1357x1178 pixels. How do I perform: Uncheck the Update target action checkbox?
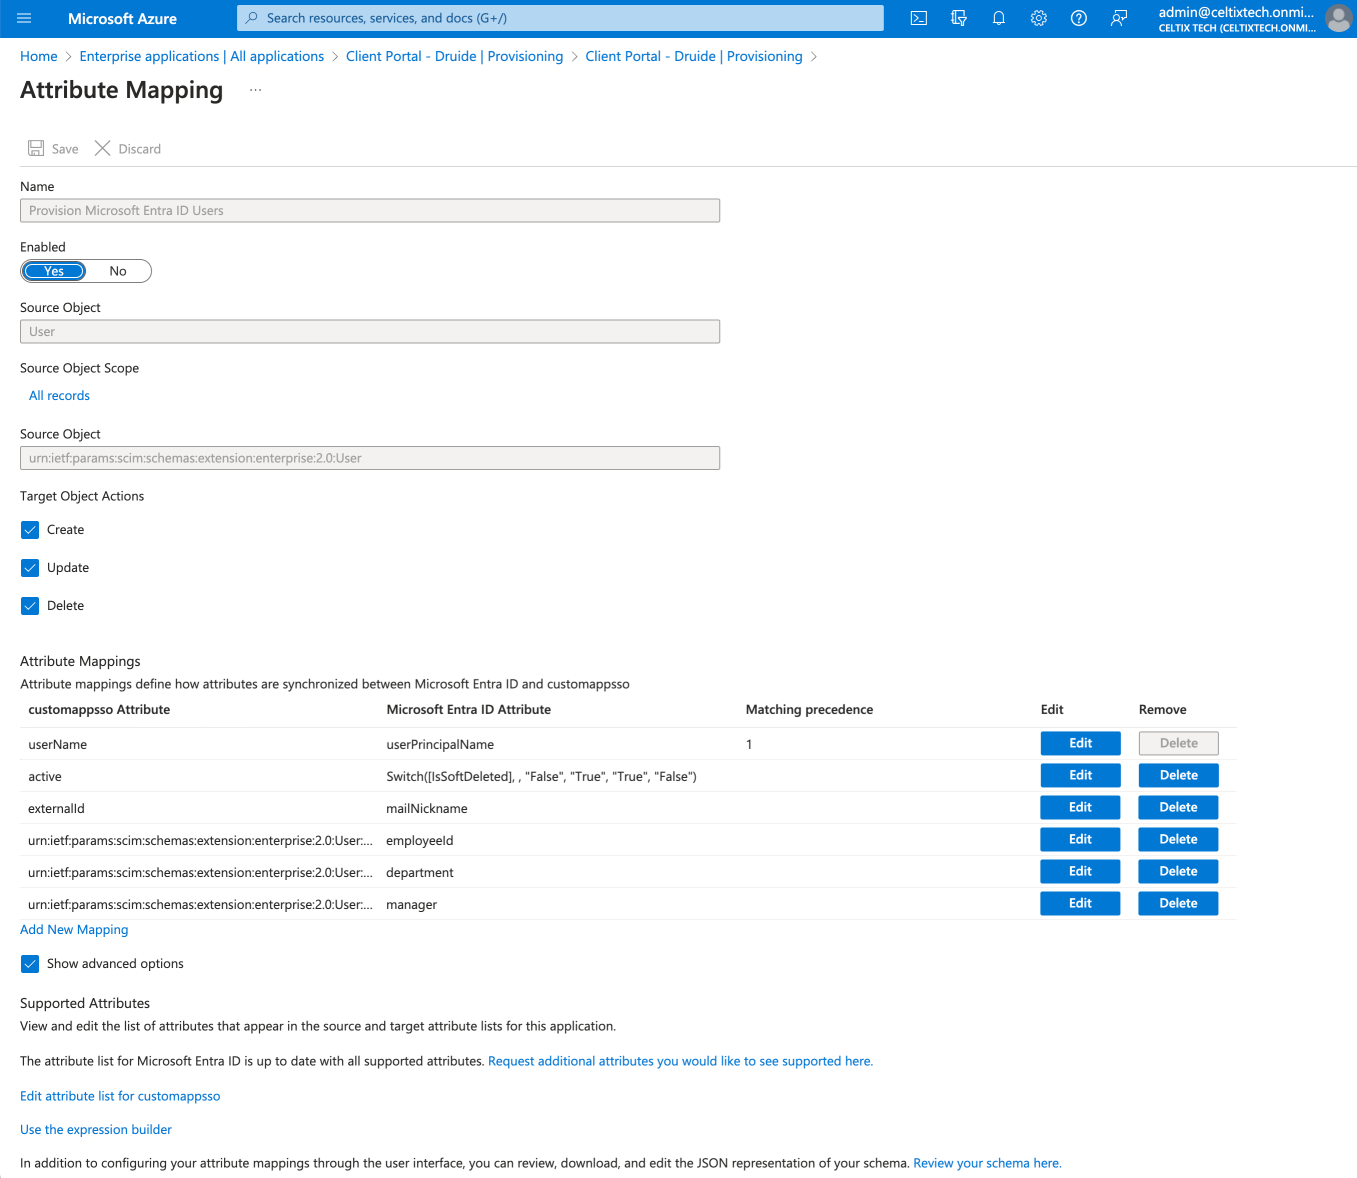30,568
